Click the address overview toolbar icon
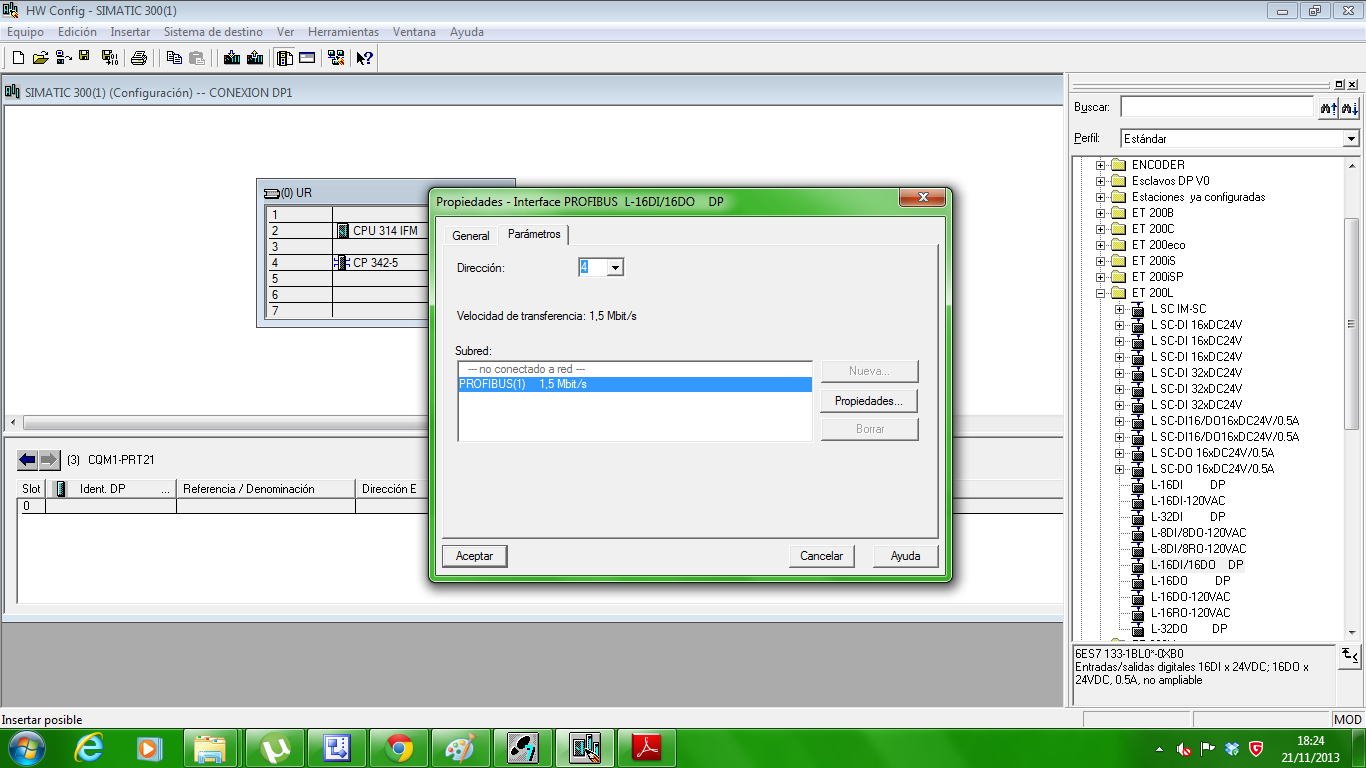This screenshot has height=768, width=1366. click(x=307, y=58)
